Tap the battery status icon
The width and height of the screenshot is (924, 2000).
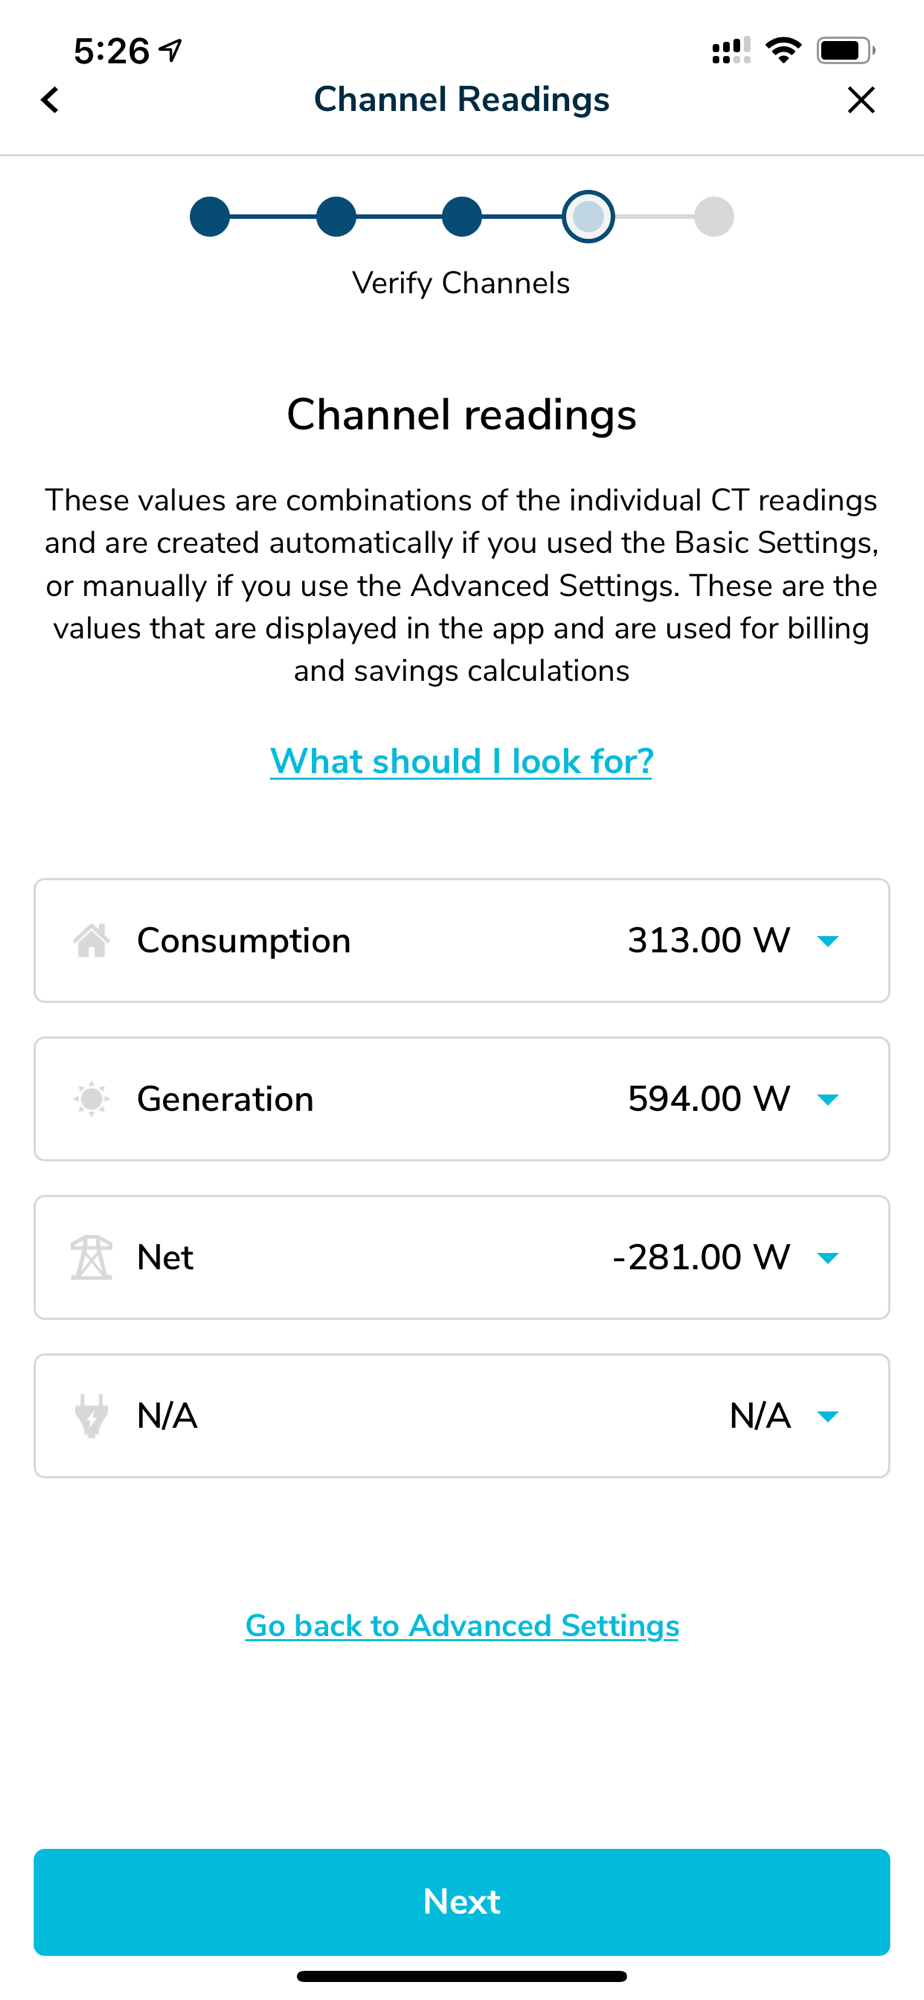845,49
